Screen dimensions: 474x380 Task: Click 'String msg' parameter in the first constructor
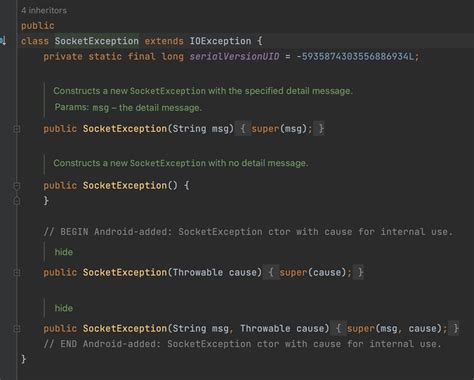coord(201,129)
